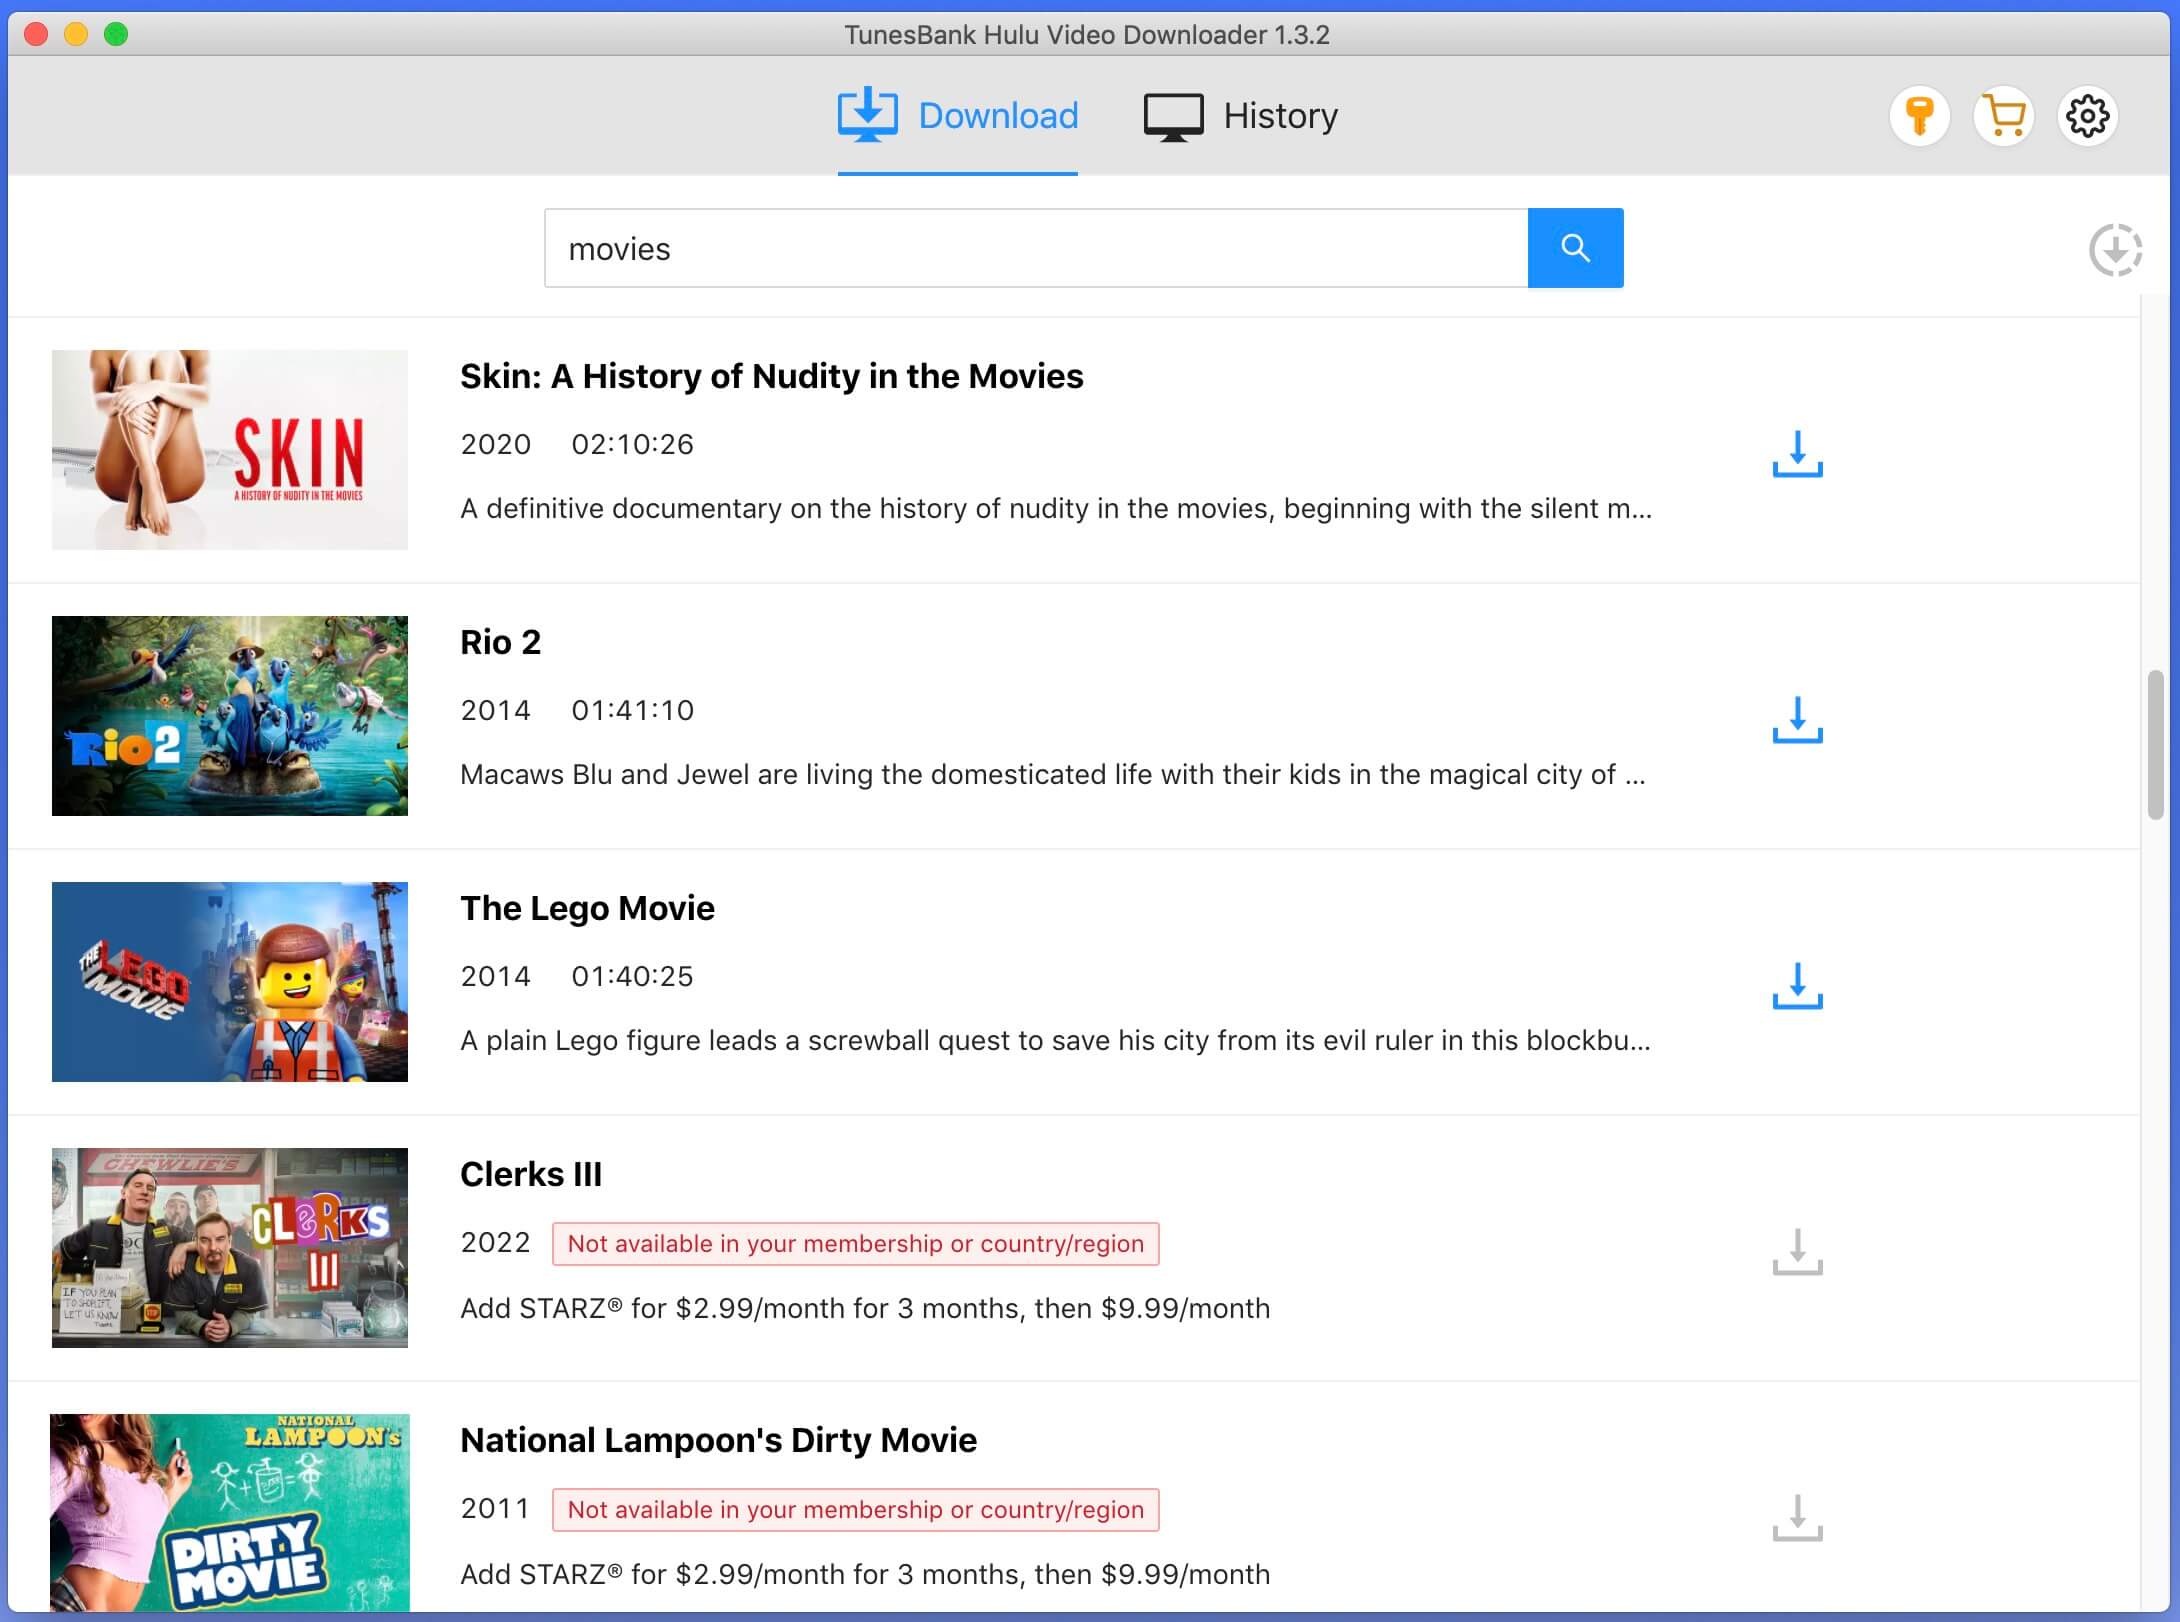
Task: Switch to the History tab
Action: 1240,116
